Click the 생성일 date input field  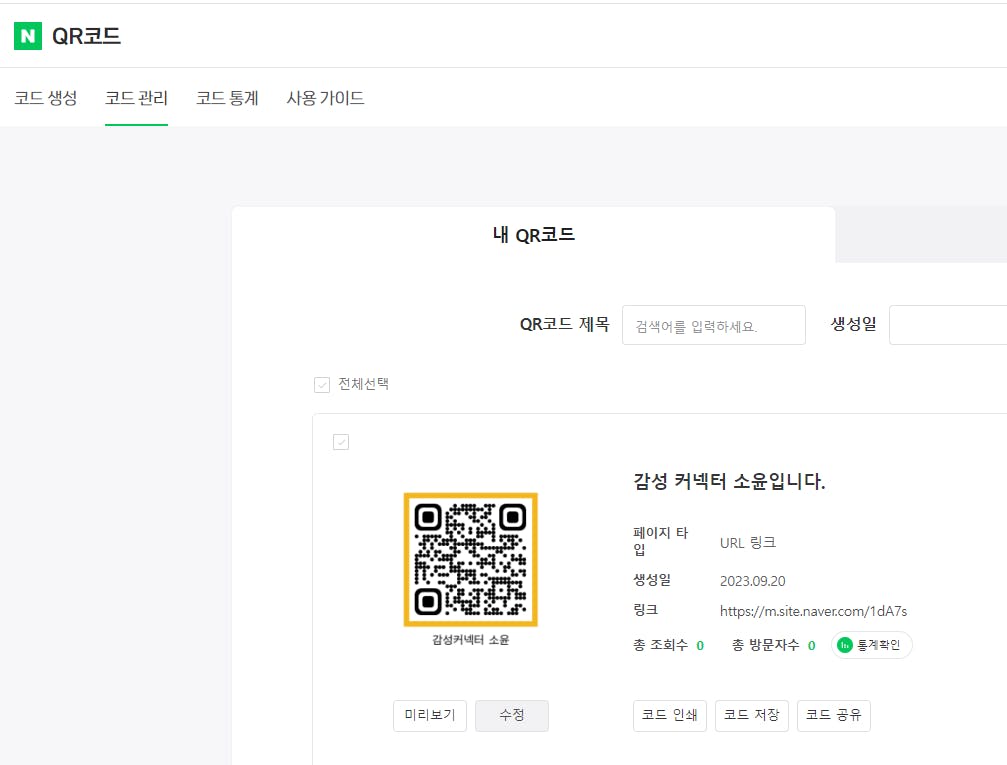tap(948, 325)
